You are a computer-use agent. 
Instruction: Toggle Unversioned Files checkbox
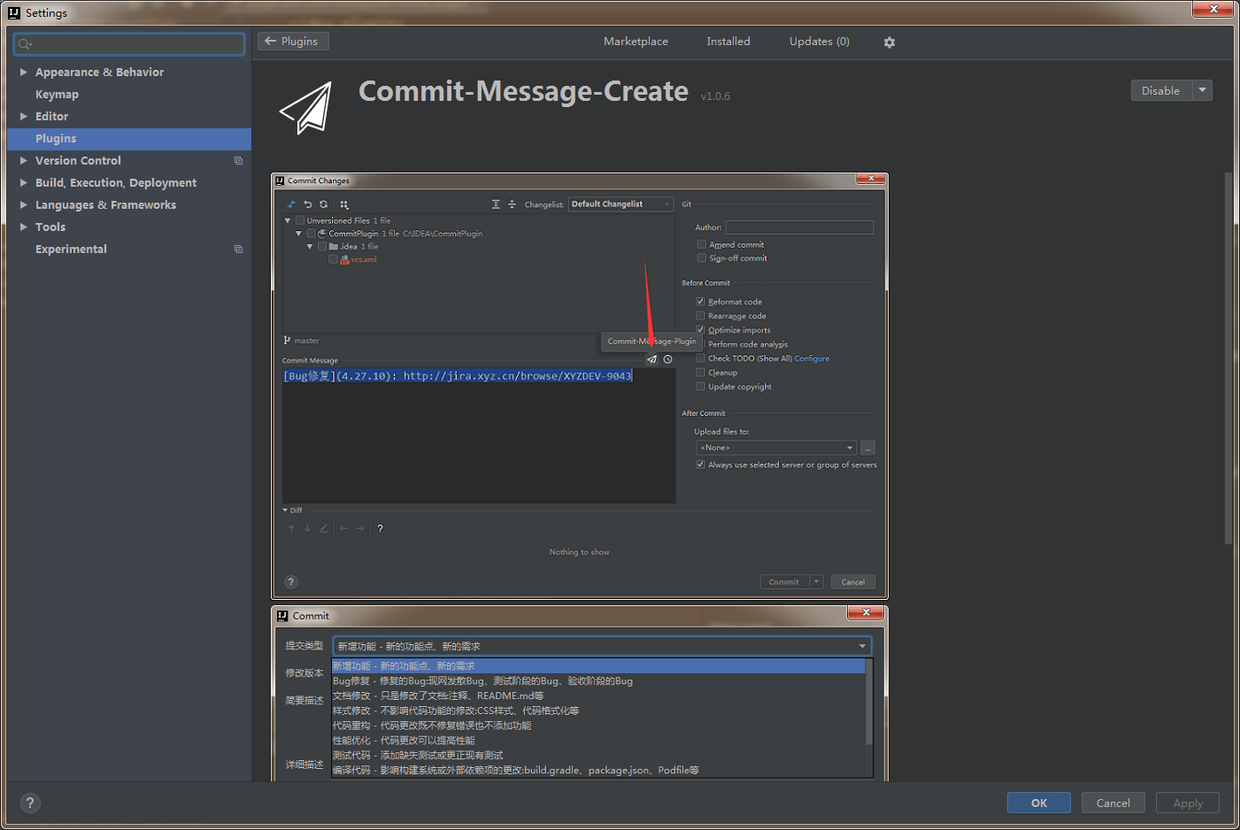(300, 220)
